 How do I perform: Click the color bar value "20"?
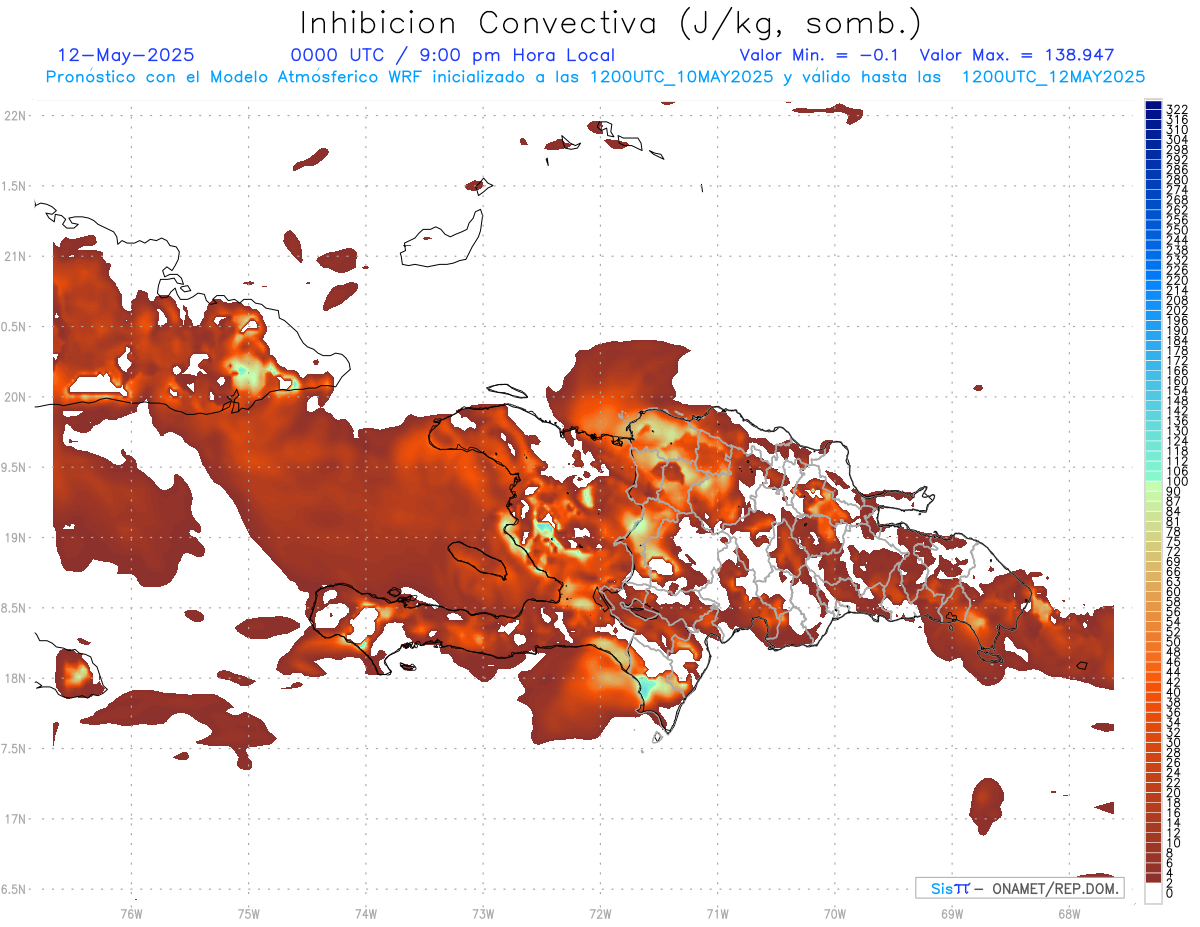[1174, 792]
